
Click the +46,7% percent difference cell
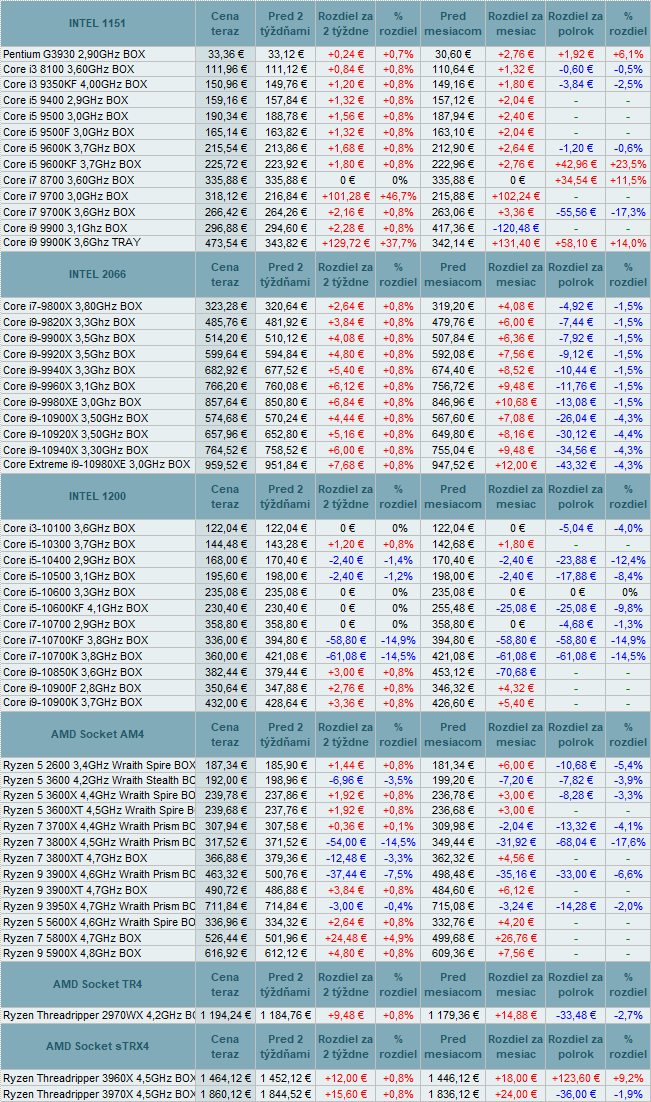click(398, 196)
